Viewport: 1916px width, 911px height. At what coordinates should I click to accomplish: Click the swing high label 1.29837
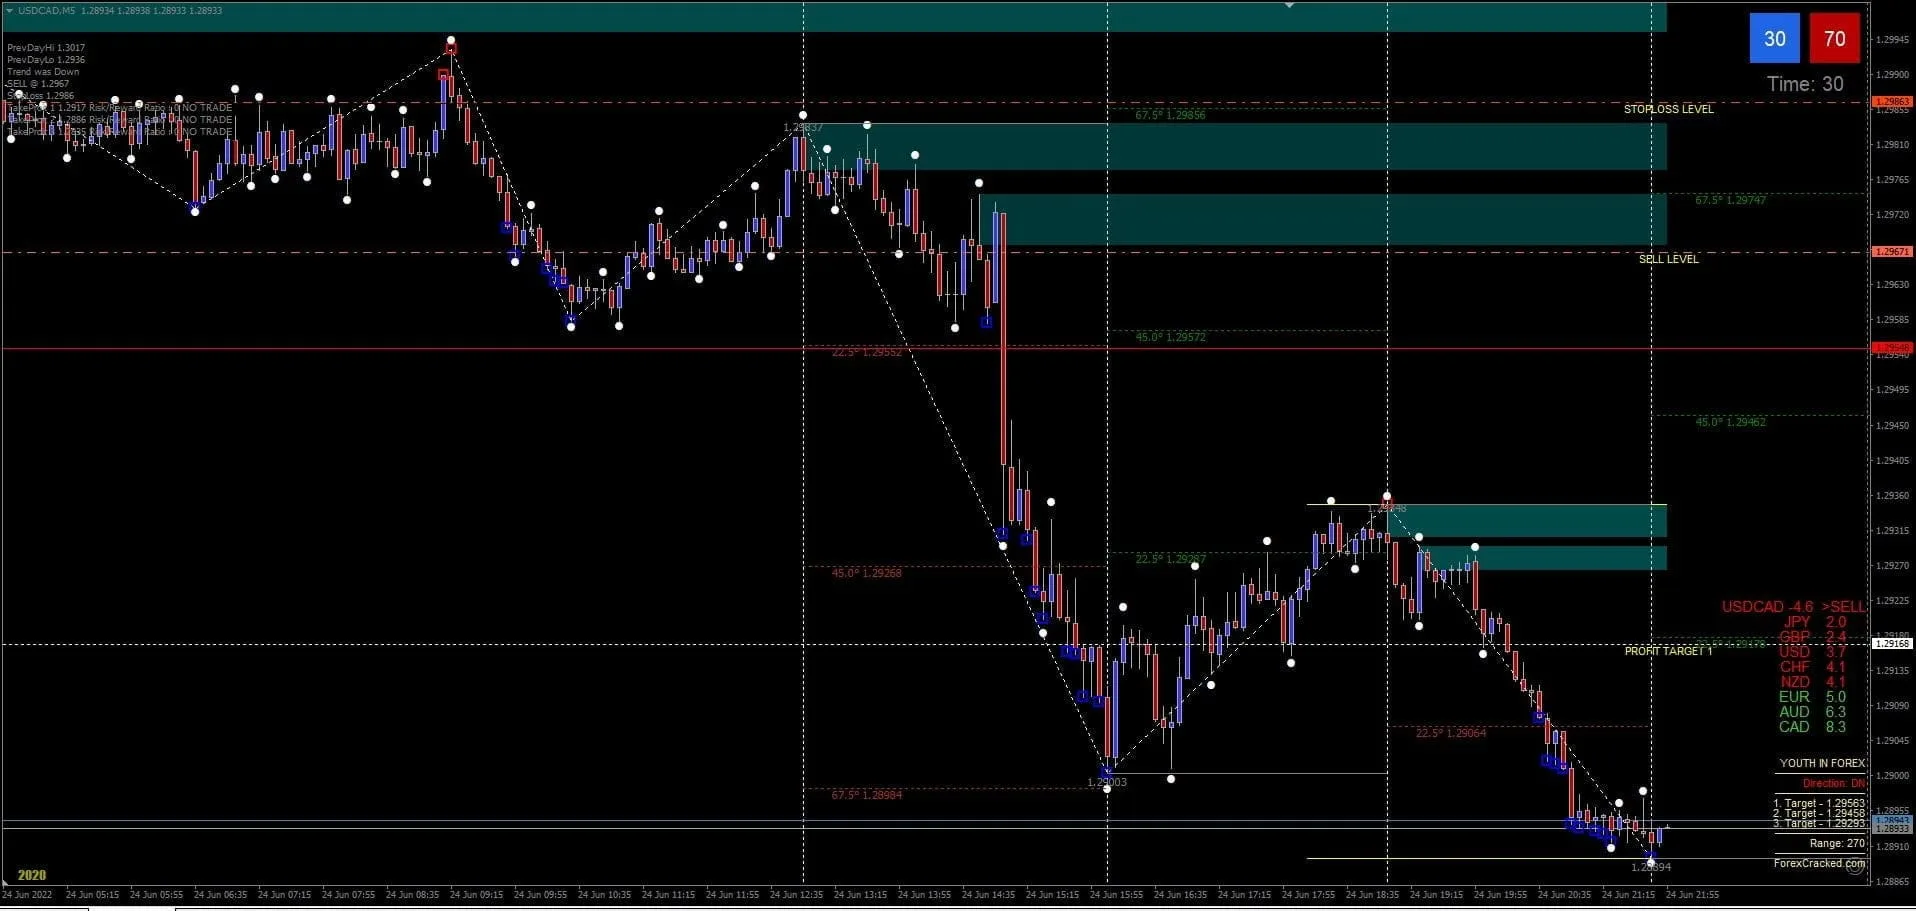point(803,127)
